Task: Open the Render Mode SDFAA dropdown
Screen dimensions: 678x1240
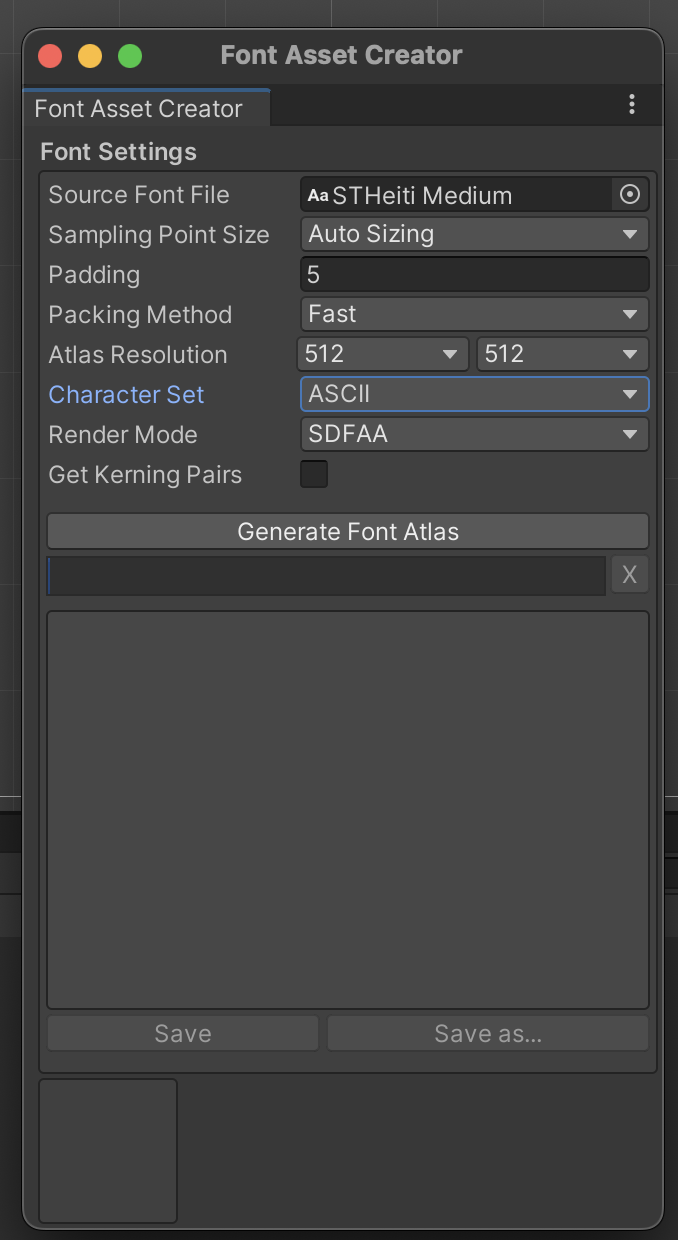Action: (x=474, y=435)
